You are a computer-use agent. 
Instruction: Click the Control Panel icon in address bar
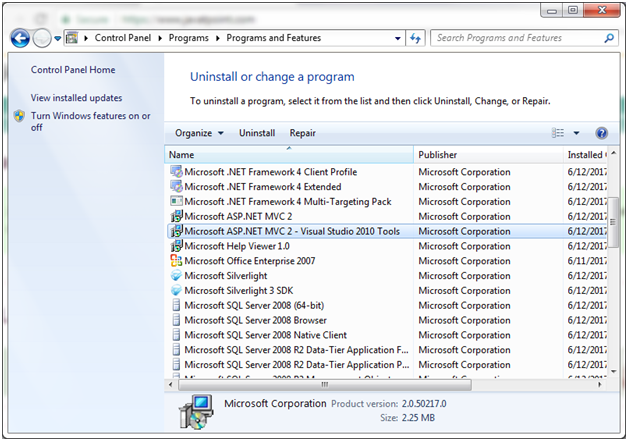pos(72,38)
